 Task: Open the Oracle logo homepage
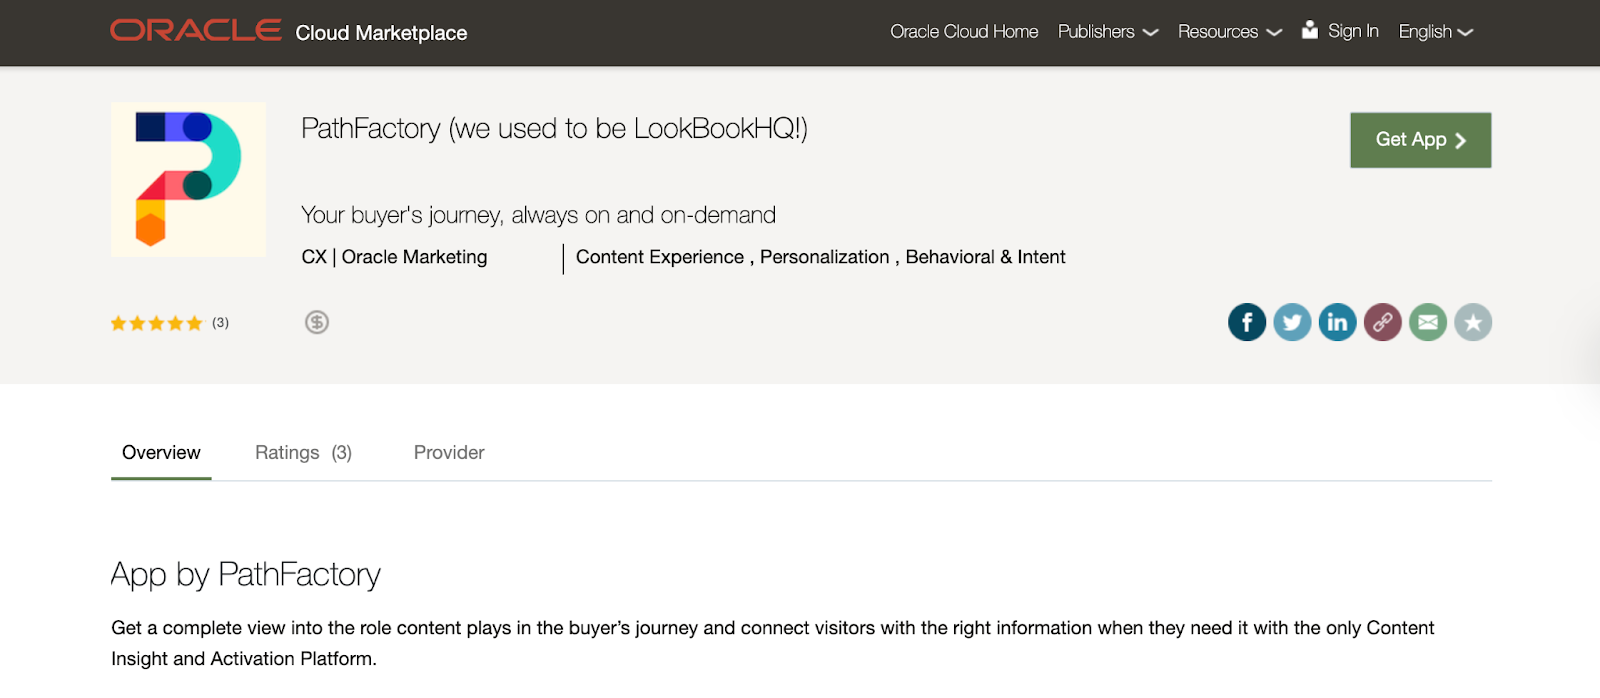[x=196, y=31]
